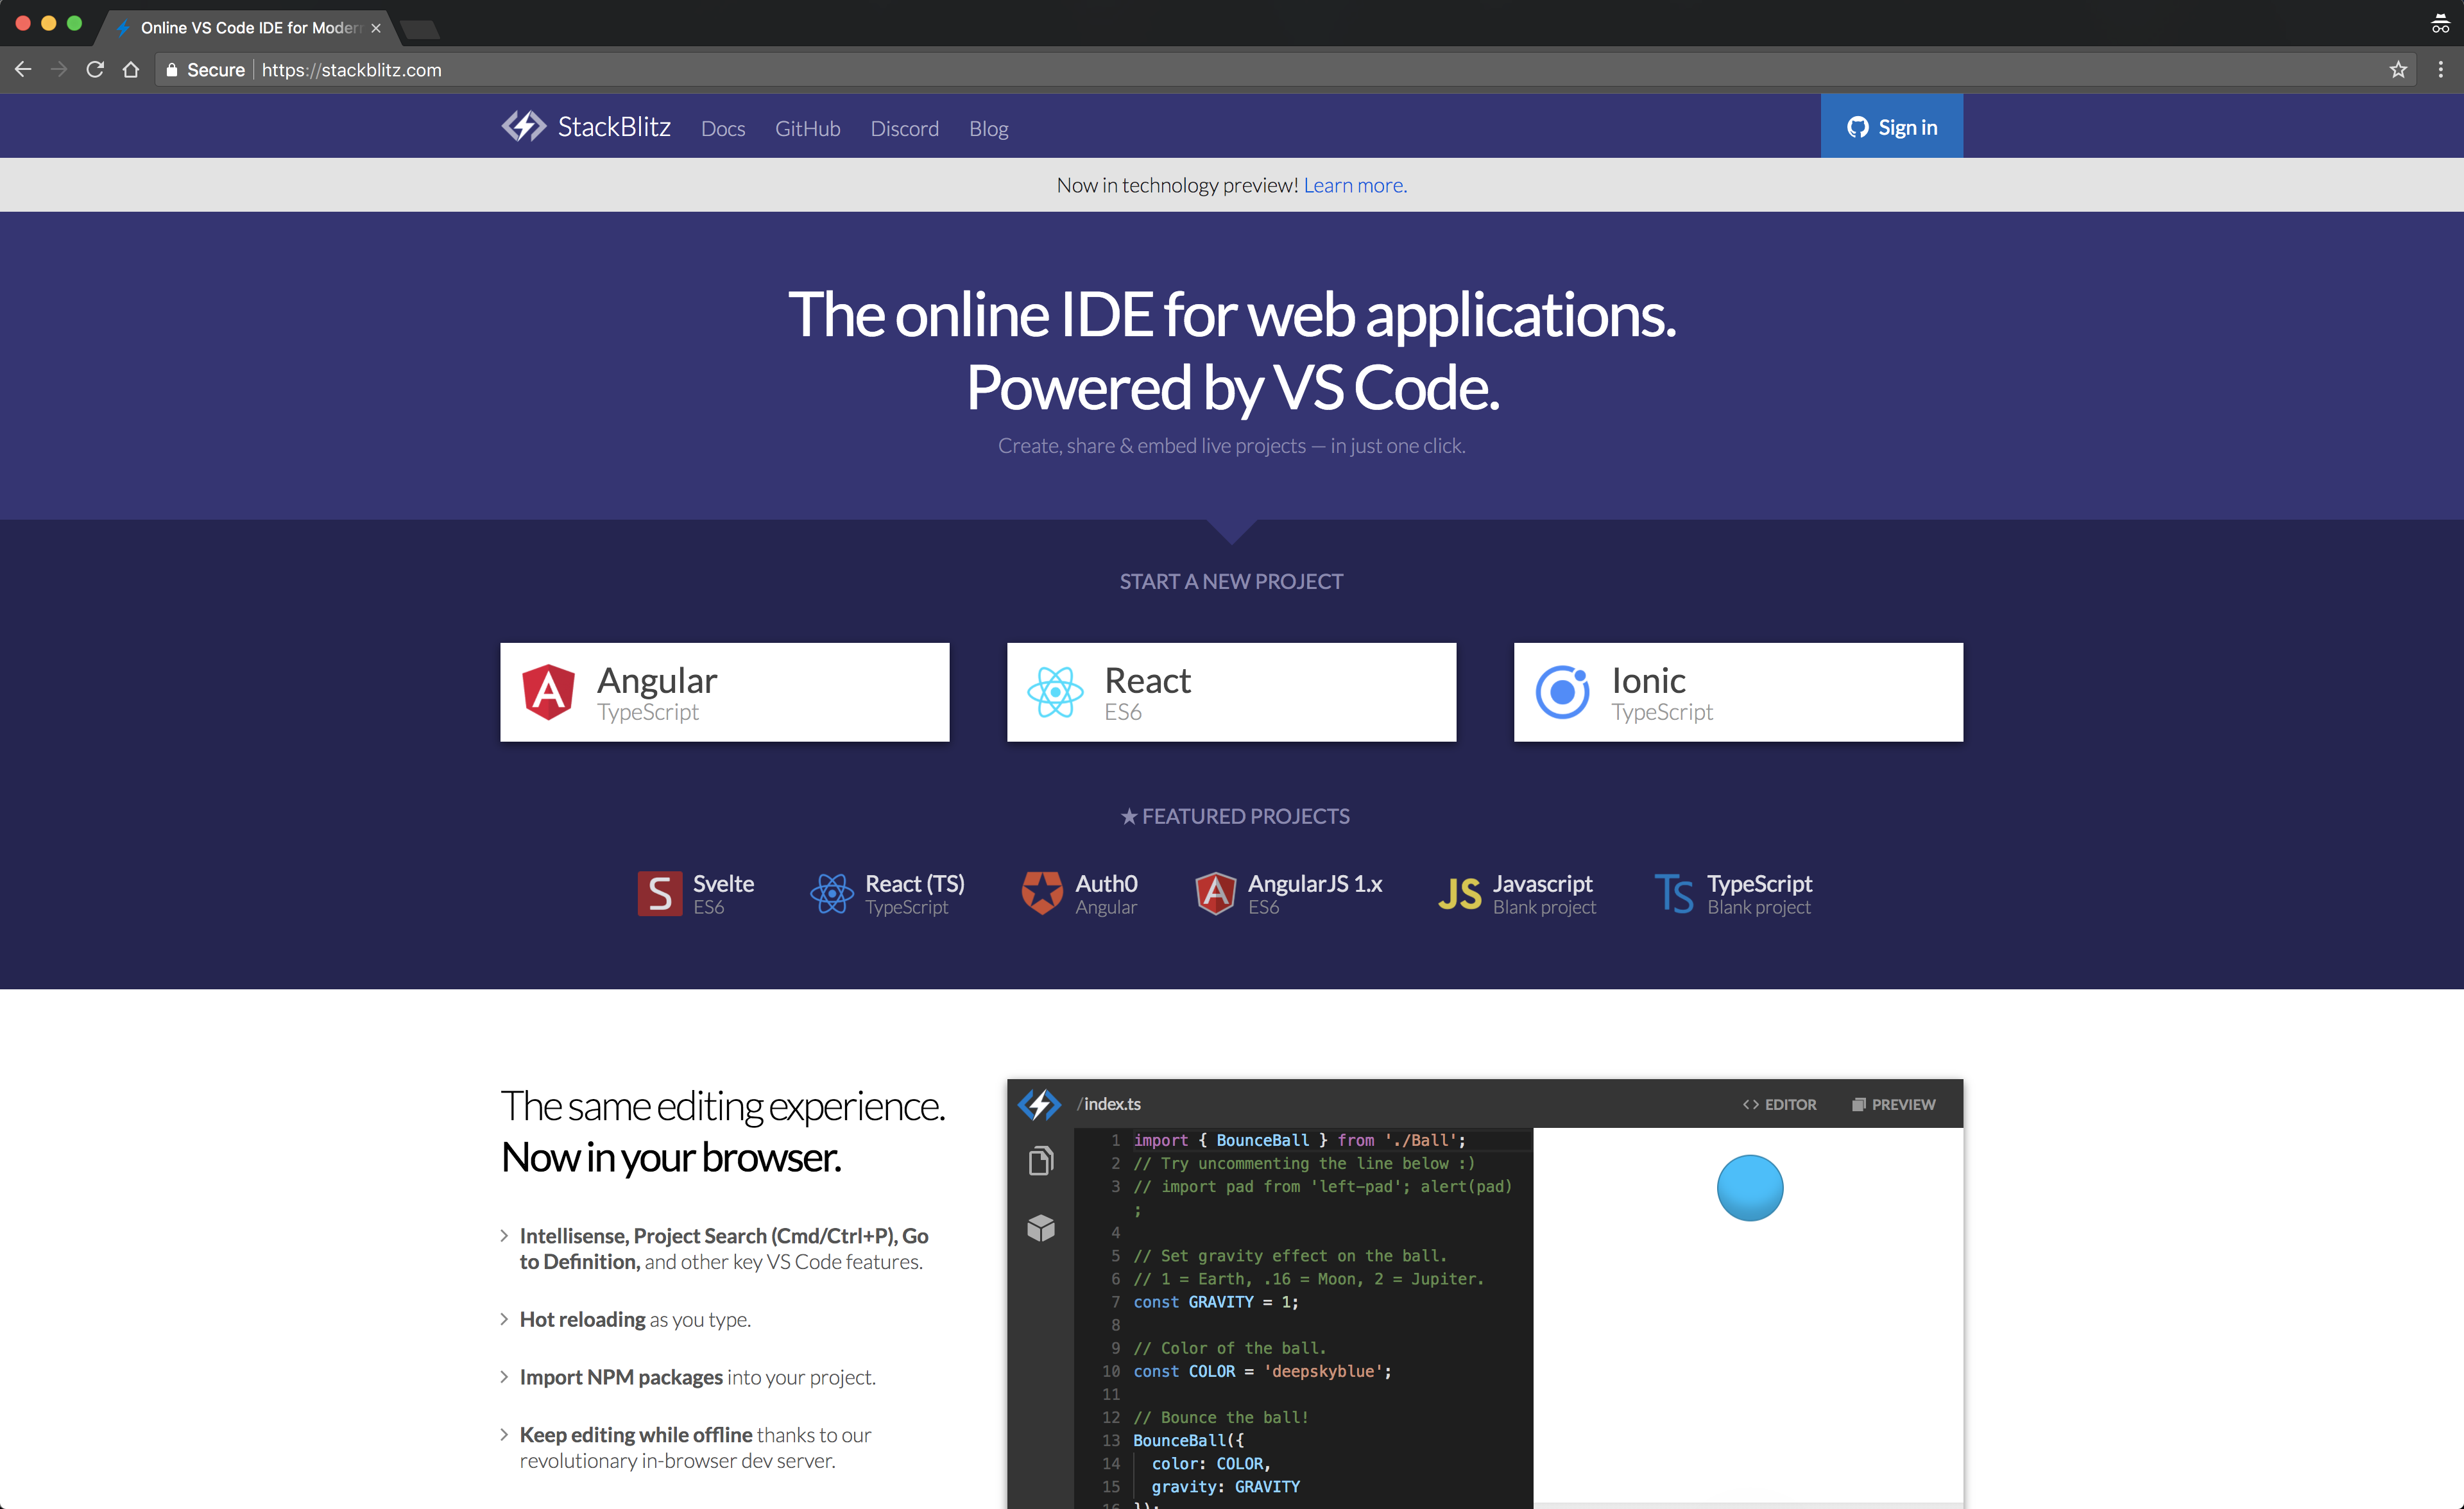Click 'START A NEW PROJECT' heading
The image size is (2464, 1509).
pos(1231,581)
